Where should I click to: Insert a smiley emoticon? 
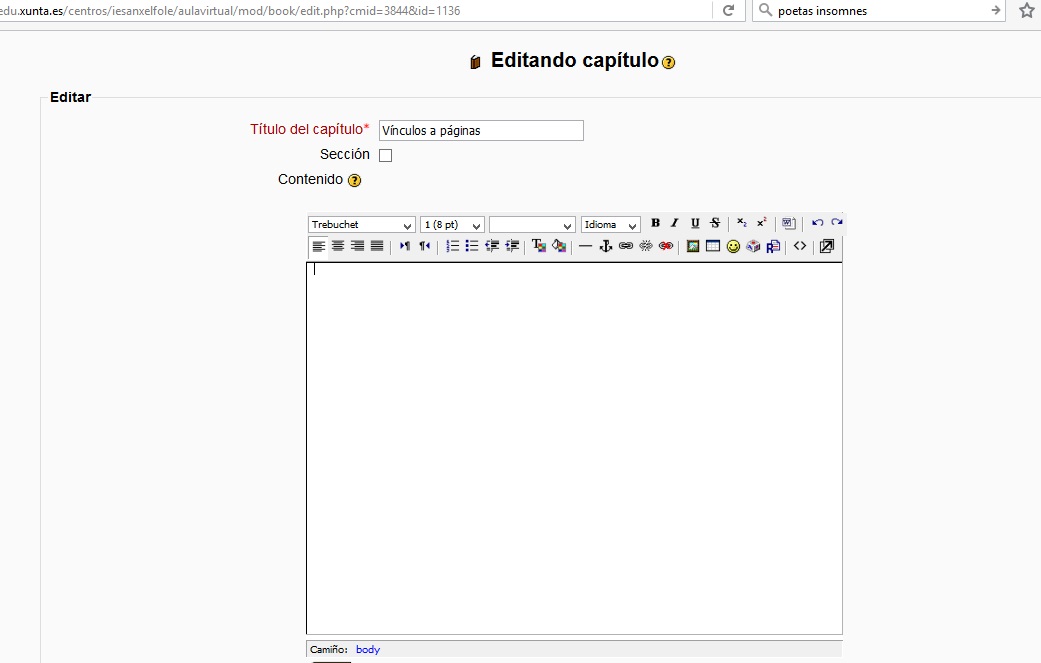pyautogui.click(x=733, y=246)
